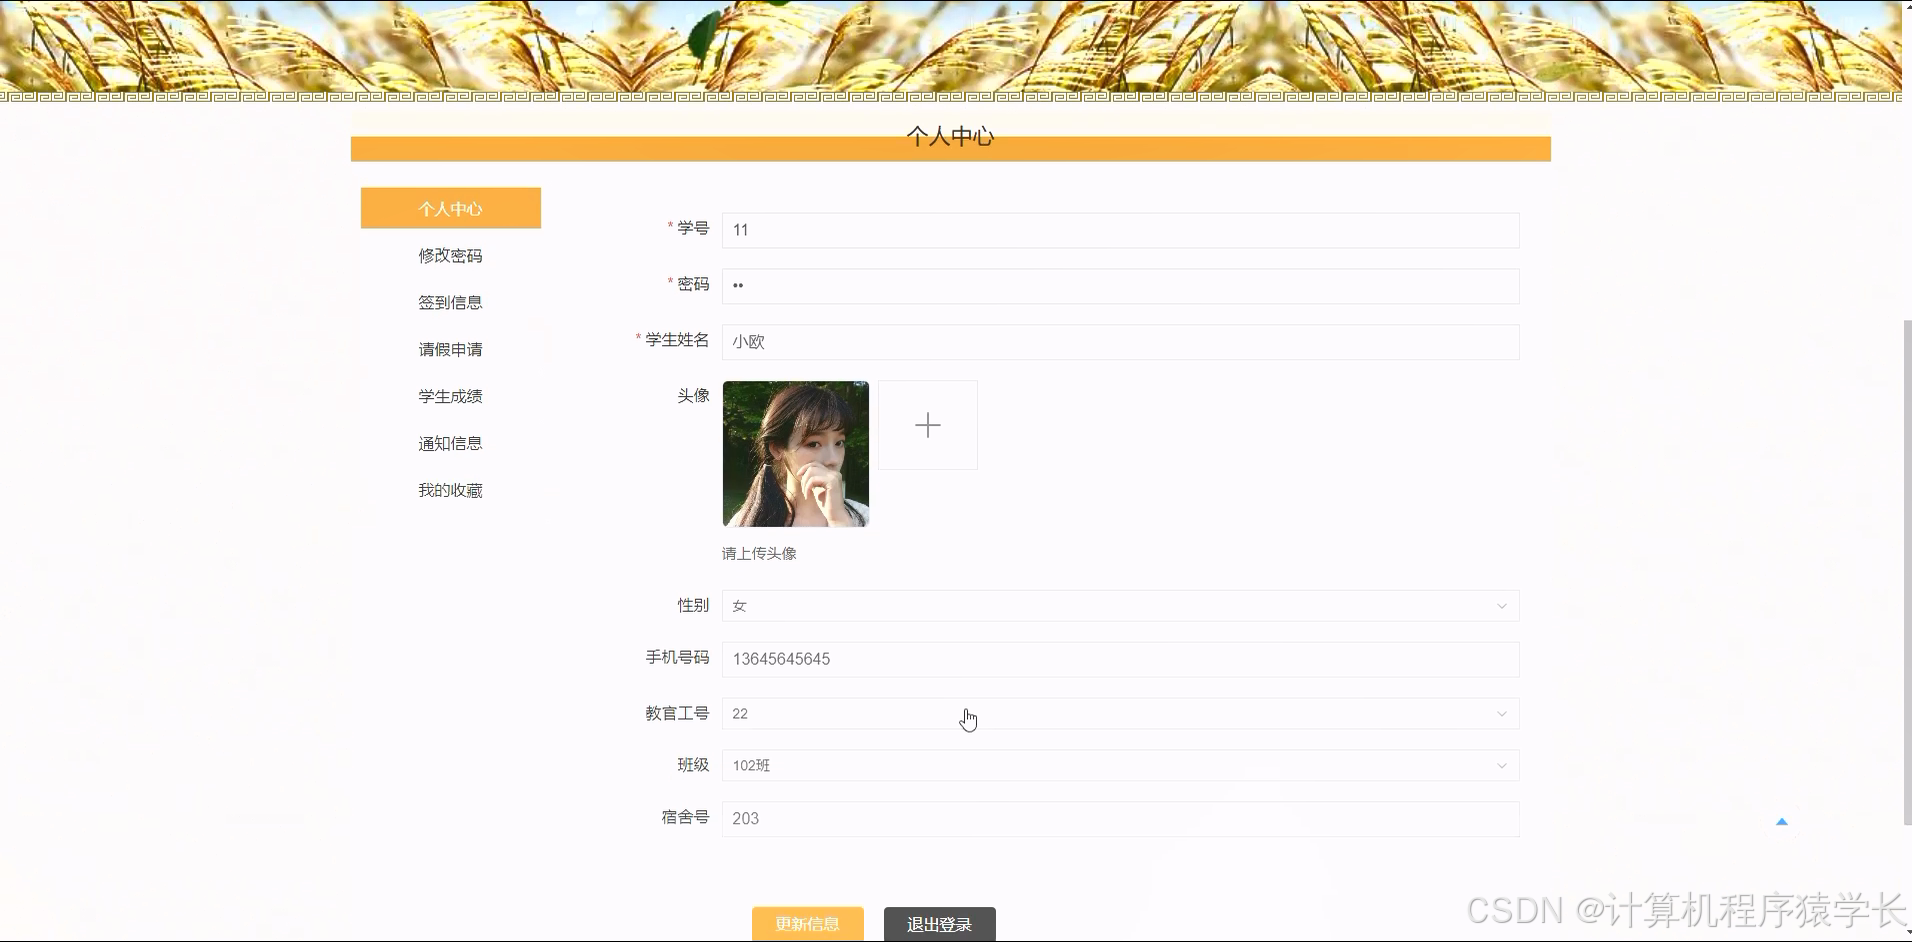Click the 手机号码 phone number field
The width and height of the screenshot is (1912, 942).
pos(1119,659)
